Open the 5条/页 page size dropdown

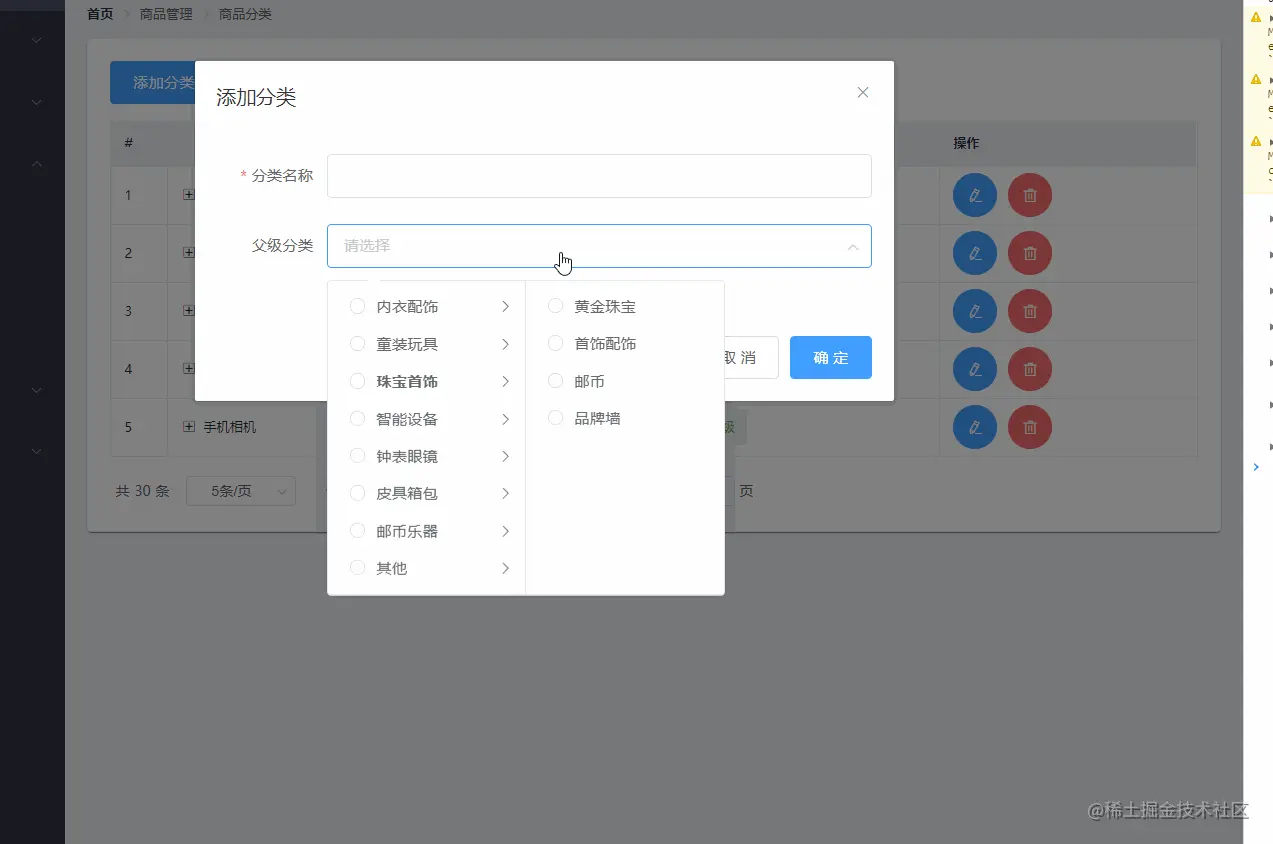240,491
